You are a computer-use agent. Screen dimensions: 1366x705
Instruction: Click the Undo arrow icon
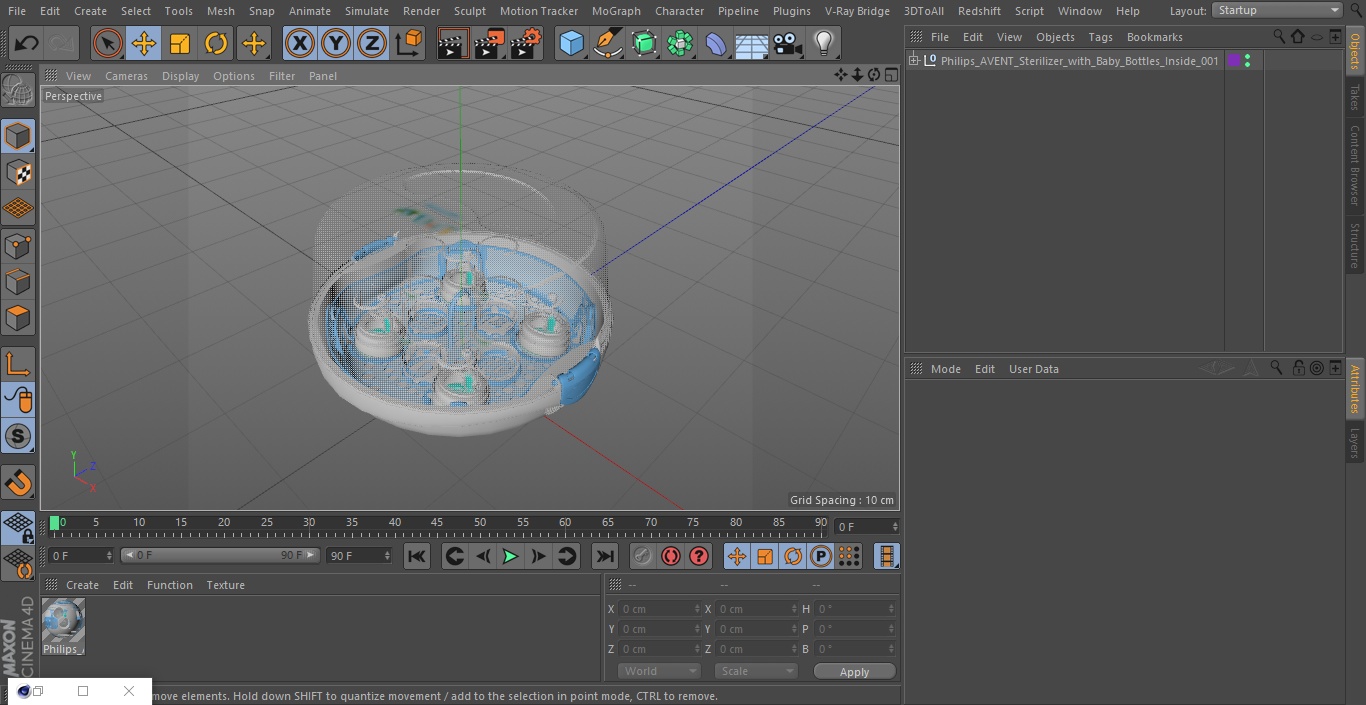pos(27,43)
